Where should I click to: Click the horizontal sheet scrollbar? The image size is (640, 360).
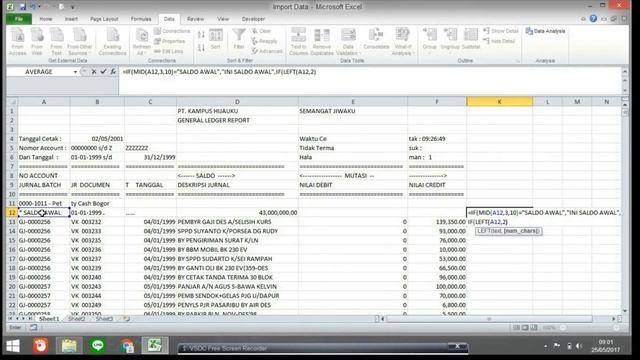489,319
